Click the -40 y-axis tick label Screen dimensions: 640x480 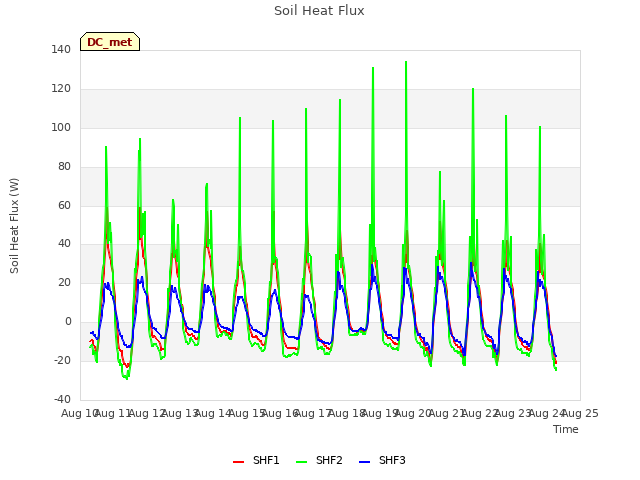tap(62, 399)
